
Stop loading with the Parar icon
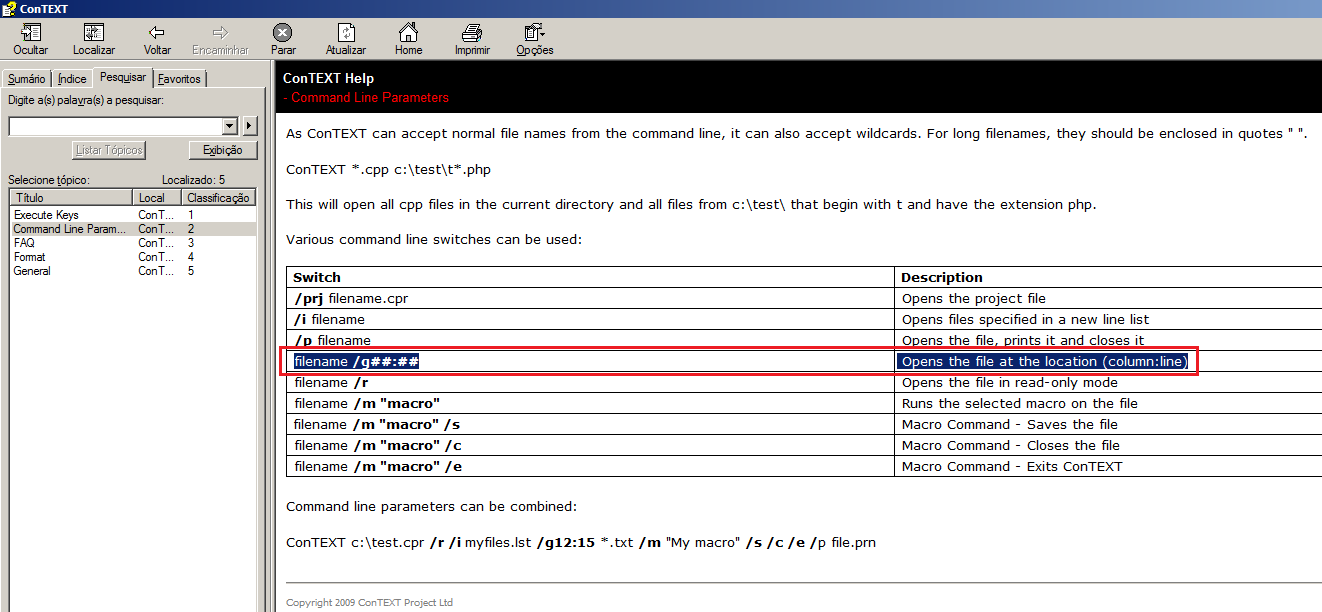pos(283,33)
